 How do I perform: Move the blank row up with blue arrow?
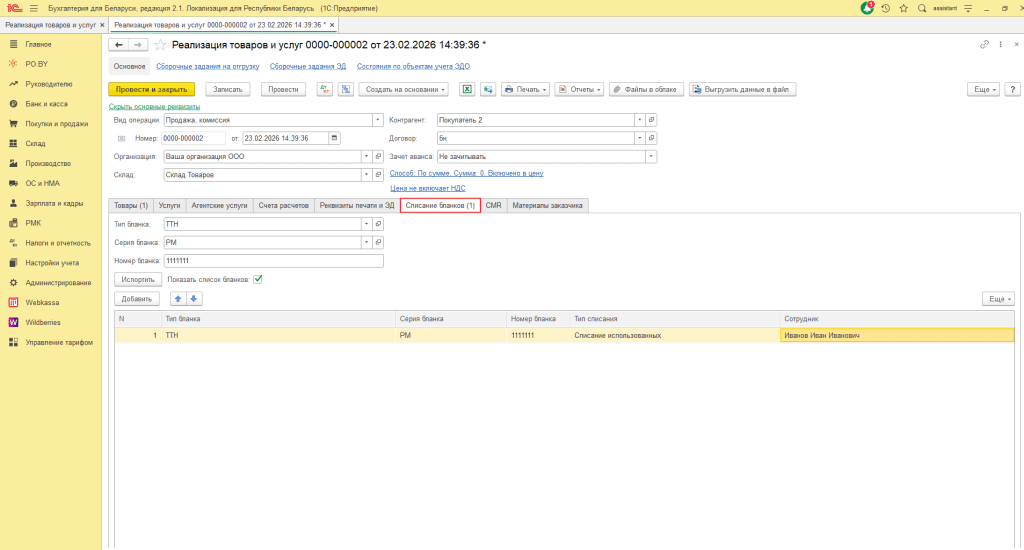tap(178, 298)
